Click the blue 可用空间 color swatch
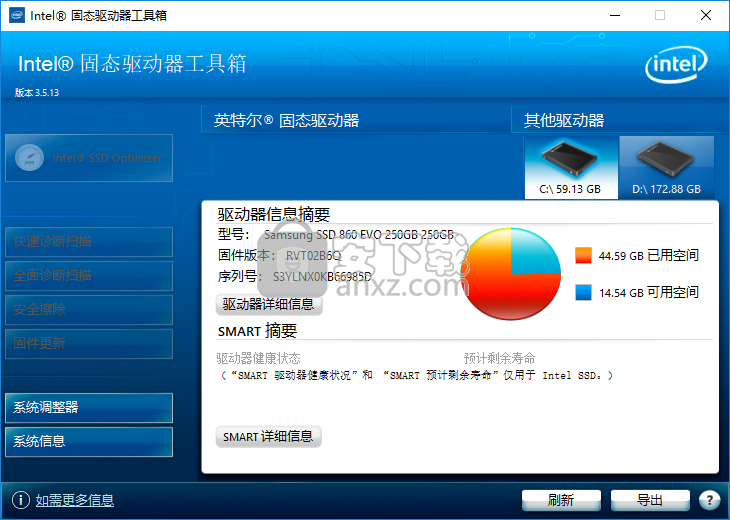Image resolution: width=730 pixels, height=520 pixels. click(x=583, y=292)
